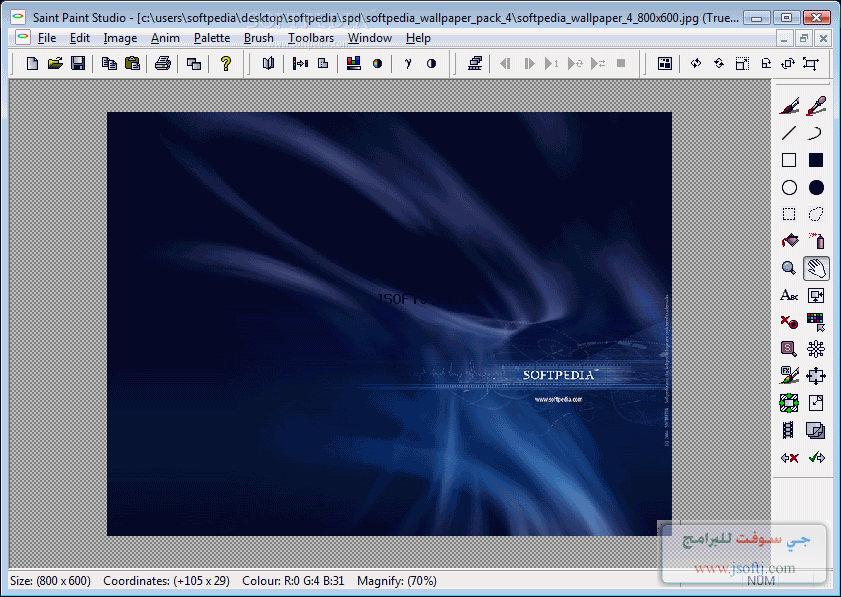Click the green arrows fit-to-frame icon
This screenshot has width=841, height=597.
click(789, 403)
